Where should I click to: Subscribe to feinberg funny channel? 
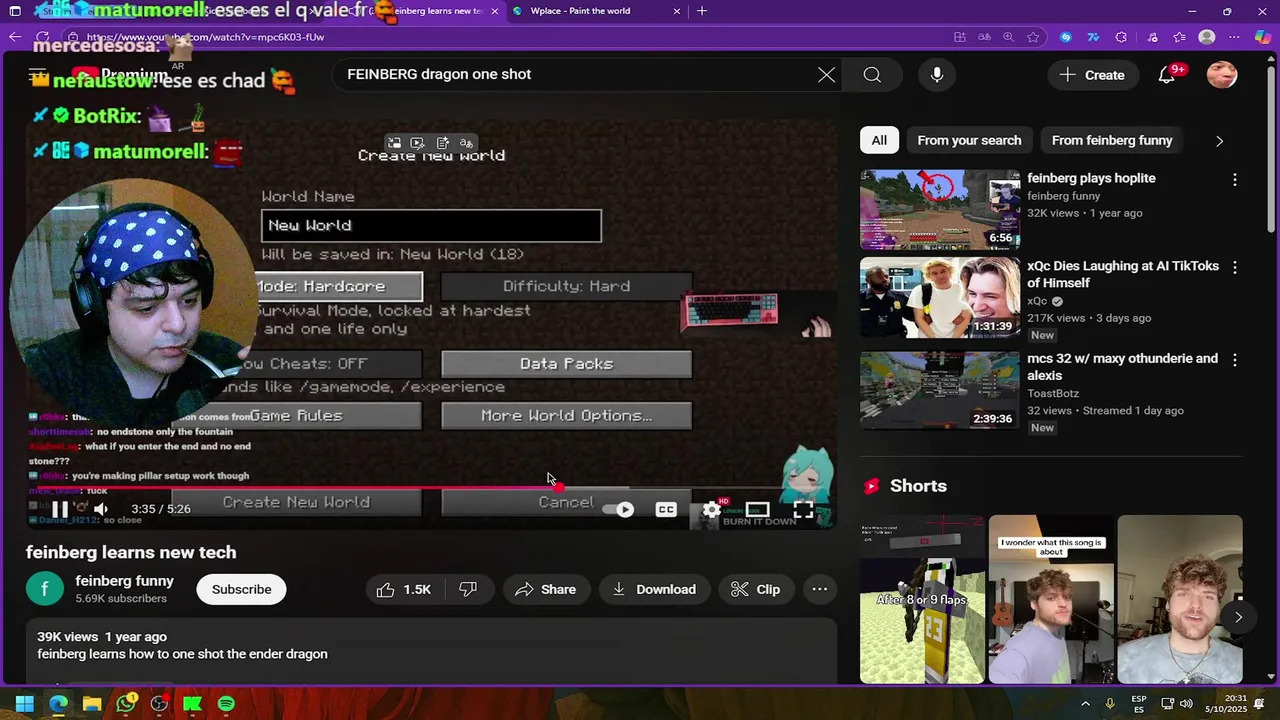pos(241,589)
